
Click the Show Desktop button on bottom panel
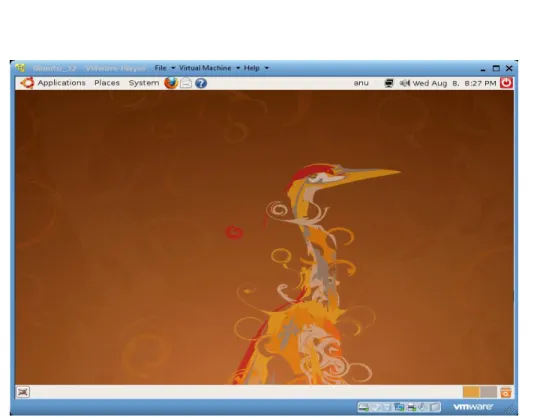pos(23,392)
